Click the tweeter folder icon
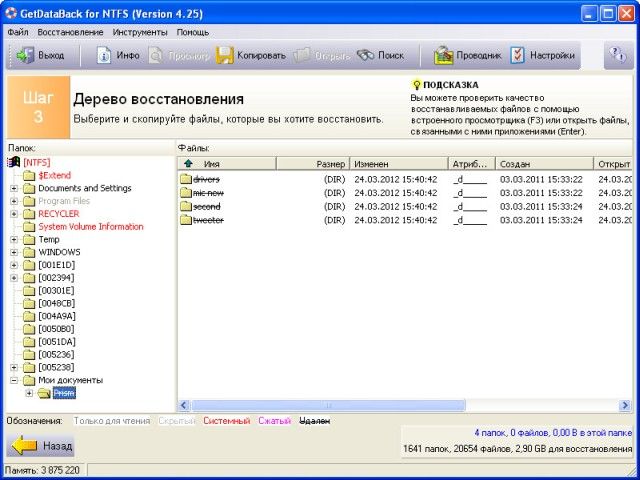This screenshot has width=640, height=480. point(186,220)
